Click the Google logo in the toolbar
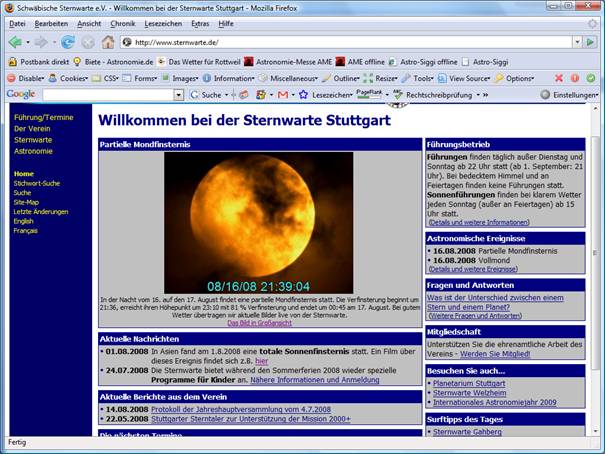 tap(21, 94)
